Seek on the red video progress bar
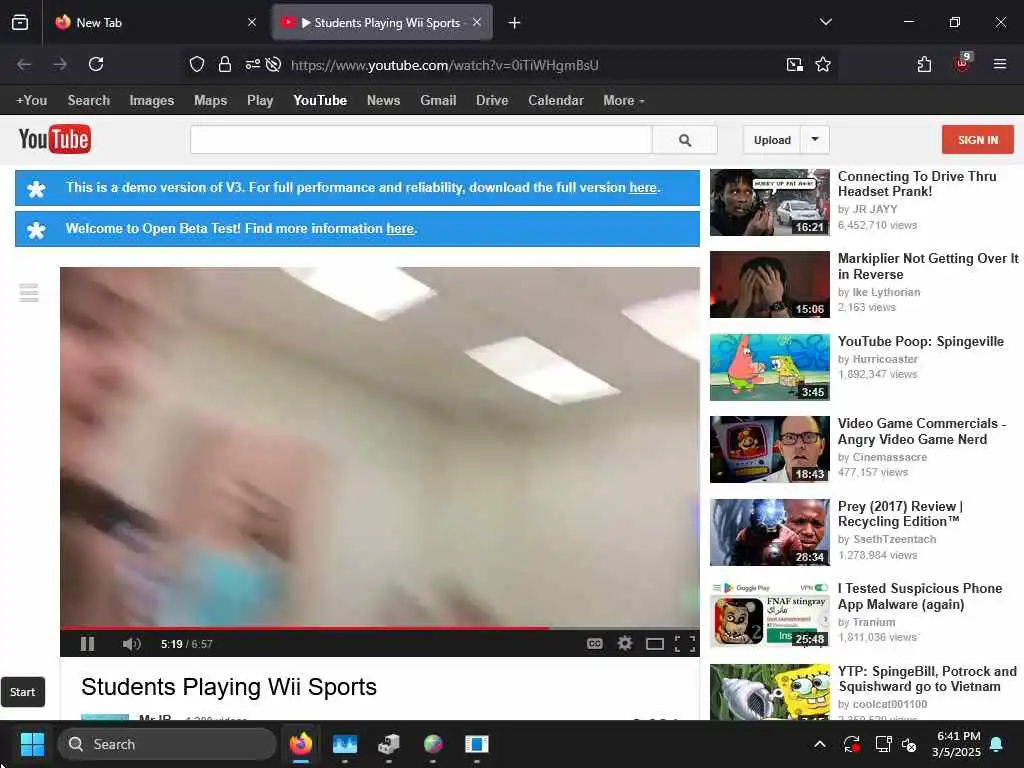 (379, 628)
